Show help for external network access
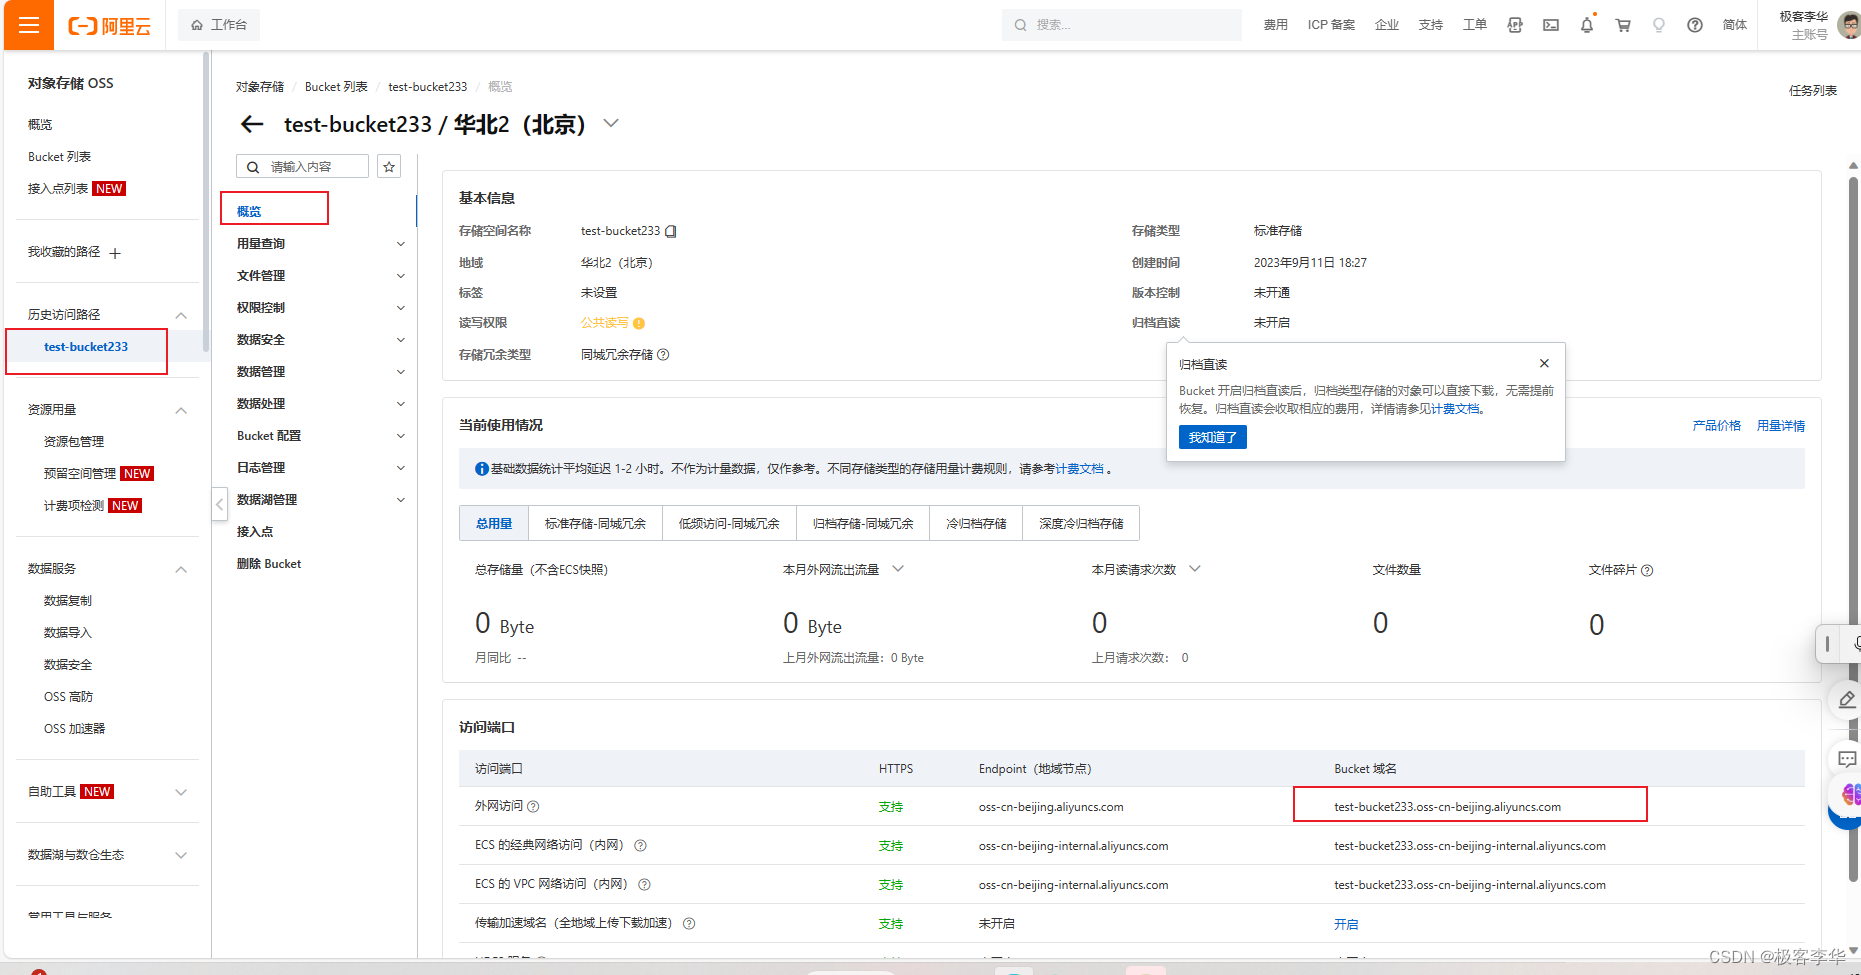 [533, 806]
